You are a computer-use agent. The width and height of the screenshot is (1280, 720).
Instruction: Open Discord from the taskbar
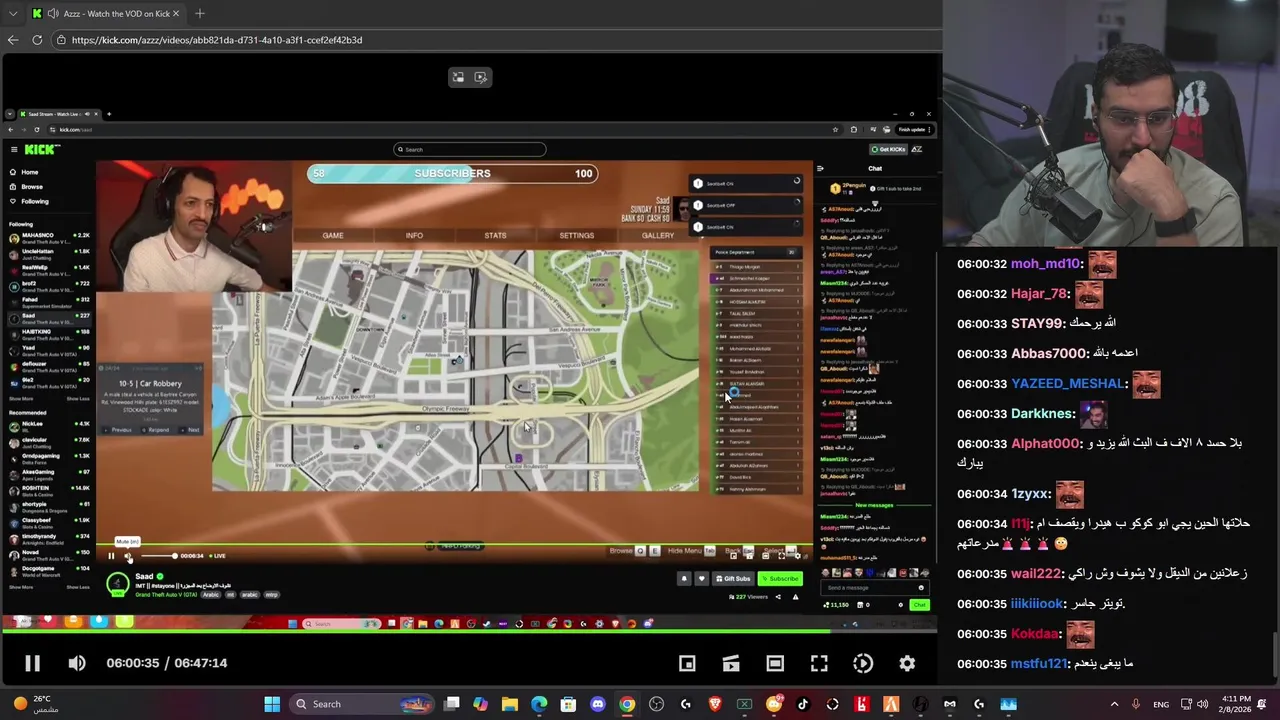click(x=598, y=704)
